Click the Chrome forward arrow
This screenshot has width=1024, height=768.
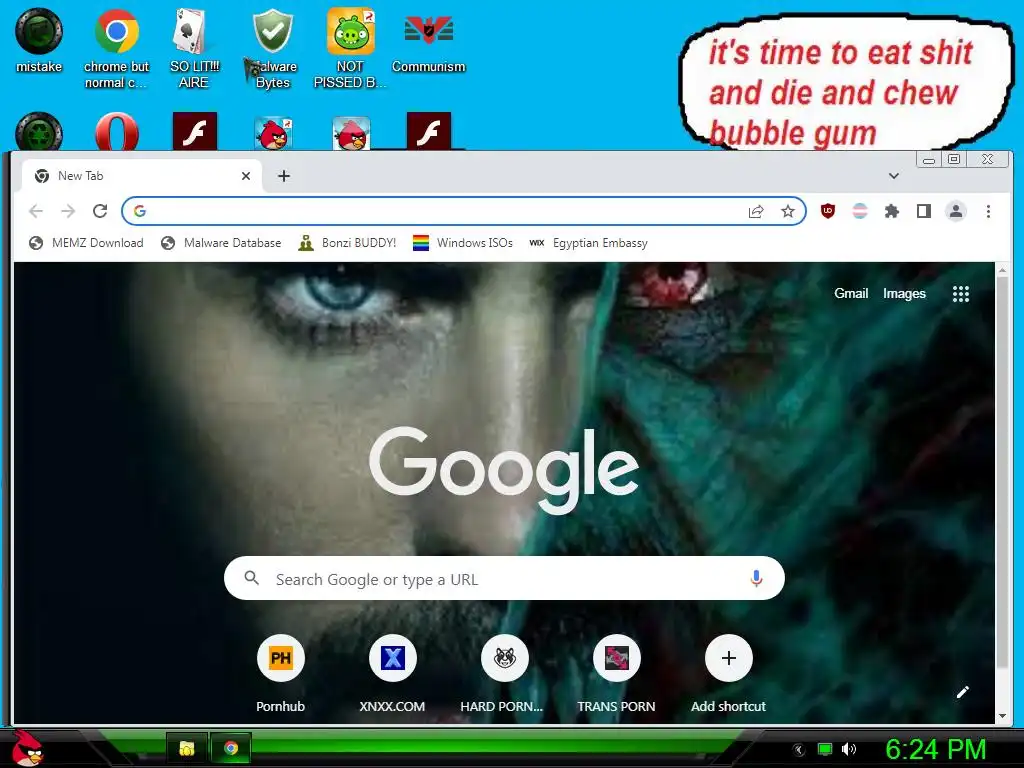[x=68, y=211]
